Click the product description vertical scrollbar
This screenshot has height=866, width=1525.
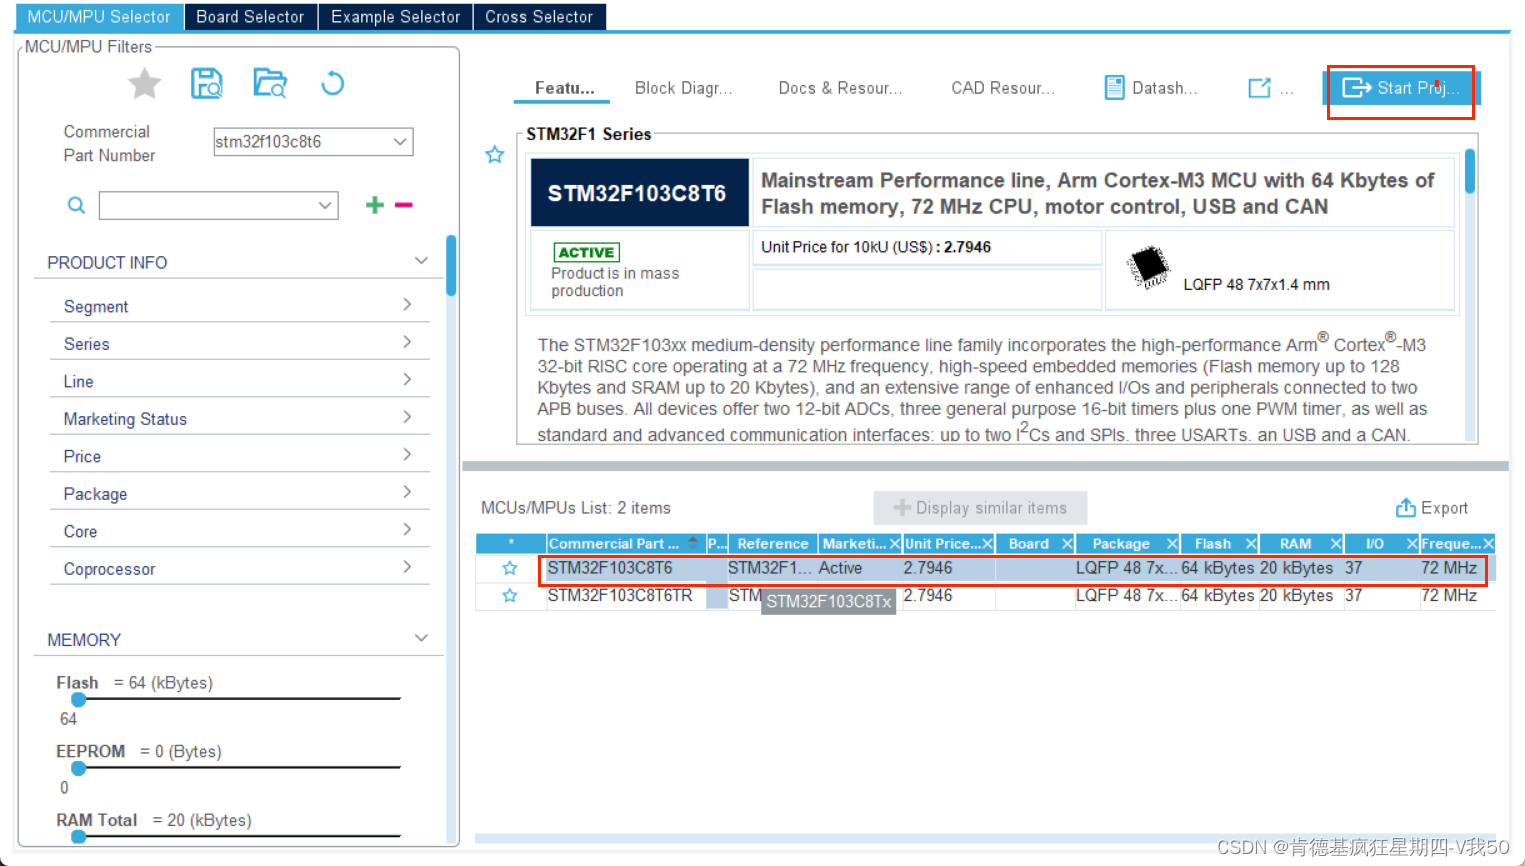pyautogui.click(x=1470, y=171)
